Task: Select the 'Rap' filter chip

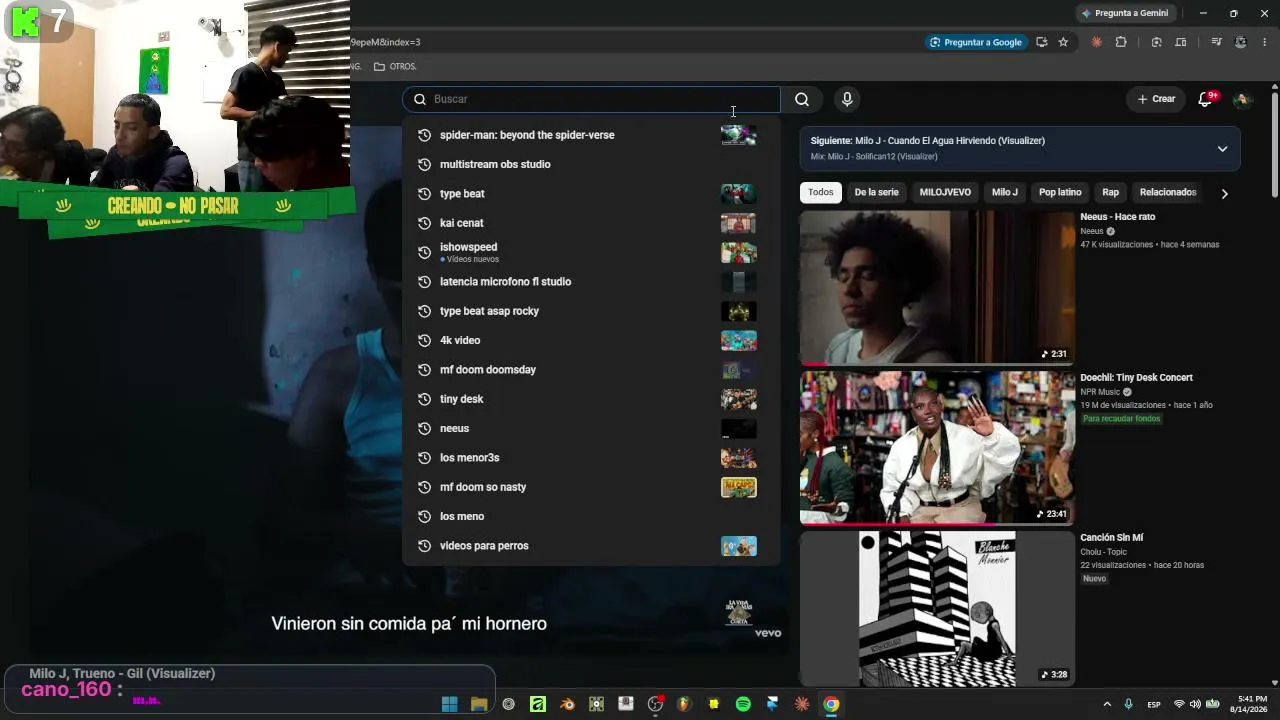Action: click(1110, 192)
